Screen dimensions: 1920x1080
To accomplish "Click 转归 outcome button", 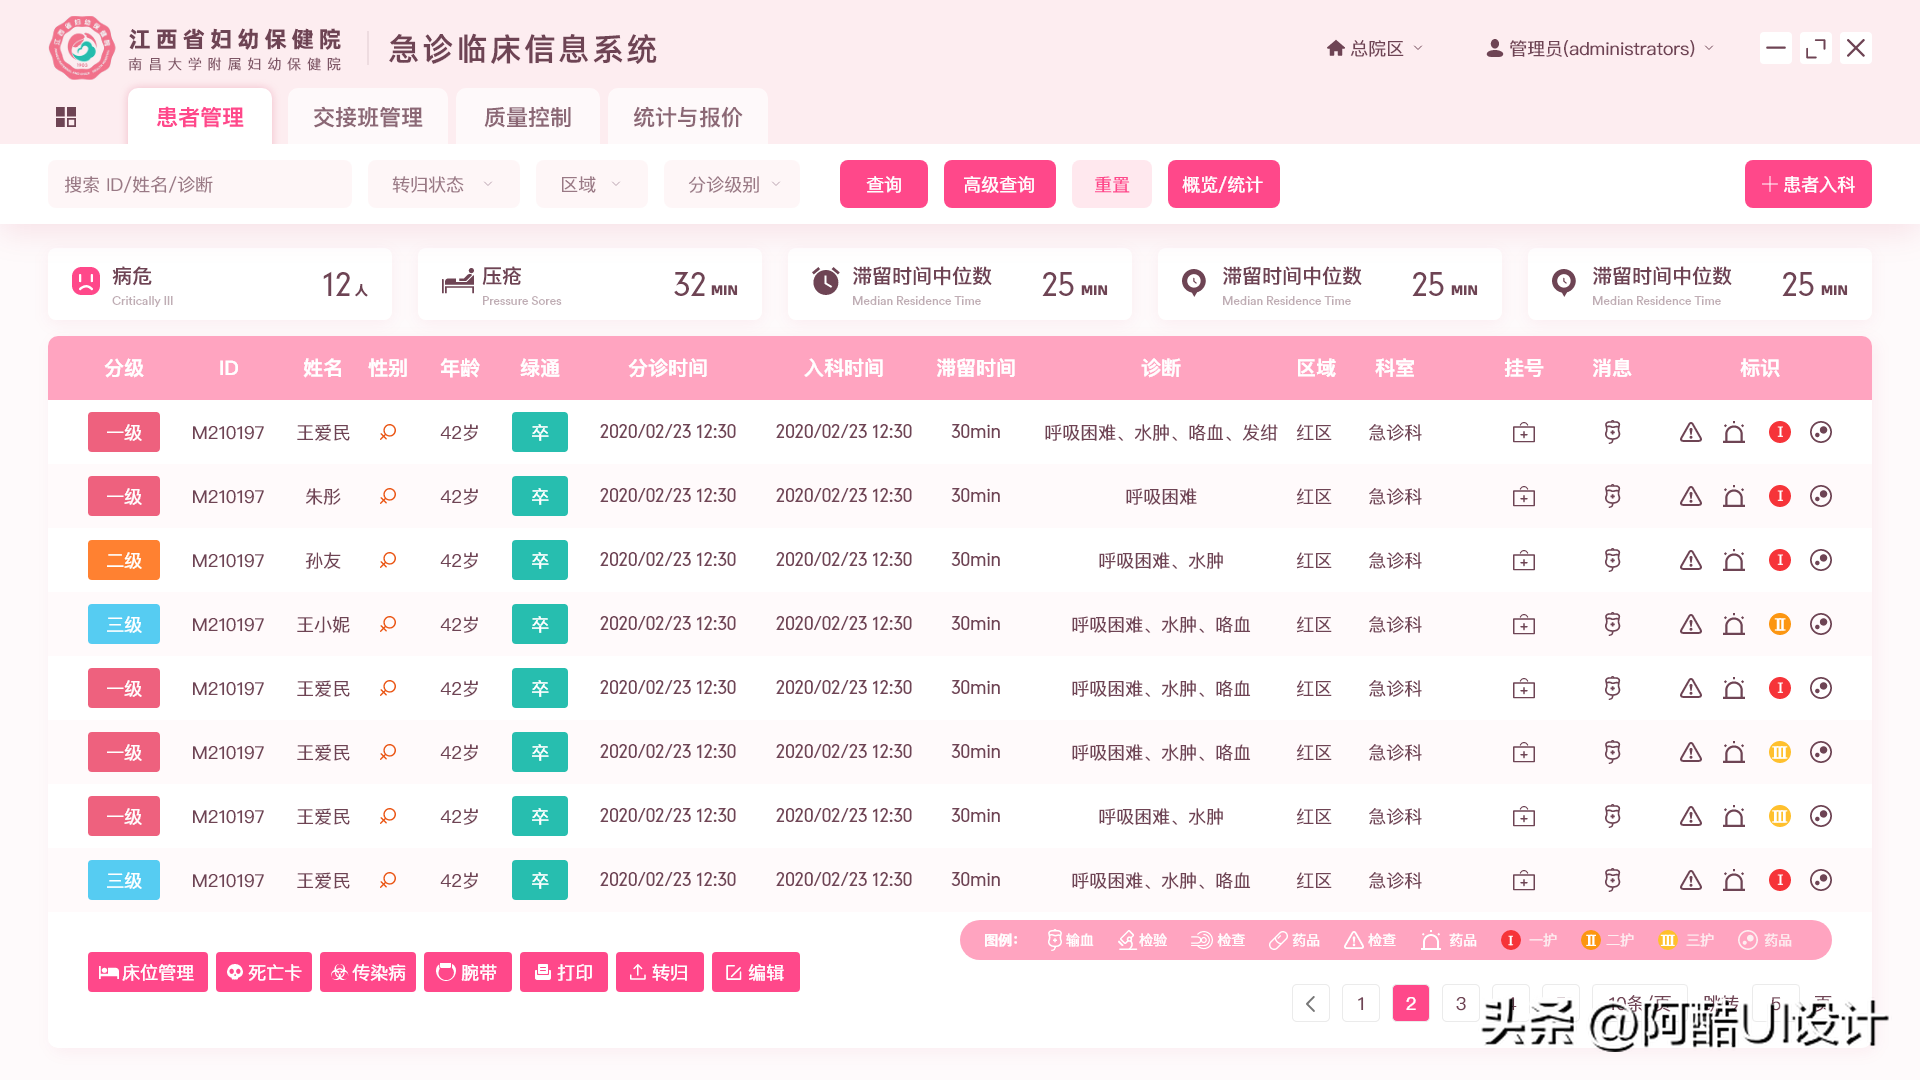I will click(x=660, y=972).
